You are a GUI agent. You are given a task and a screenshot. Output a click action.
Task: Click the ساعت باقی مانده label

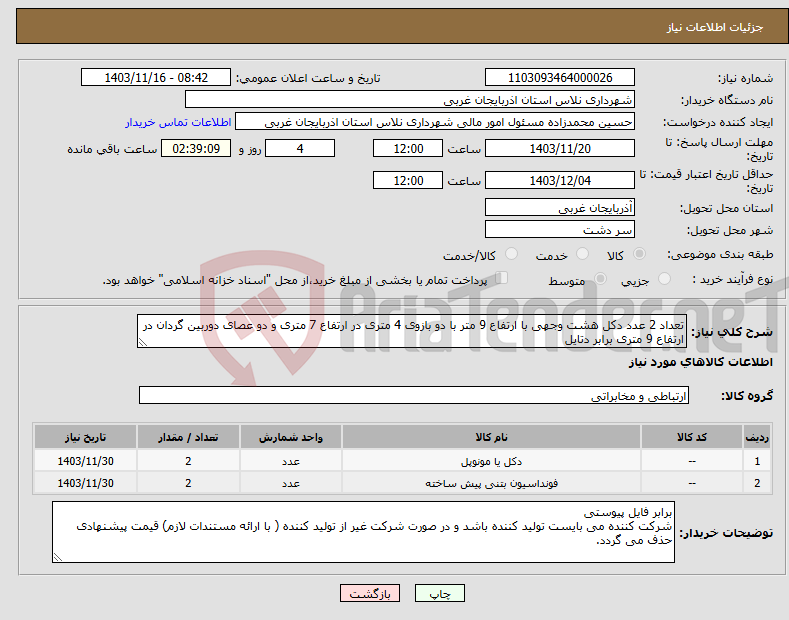pos(112,149)
